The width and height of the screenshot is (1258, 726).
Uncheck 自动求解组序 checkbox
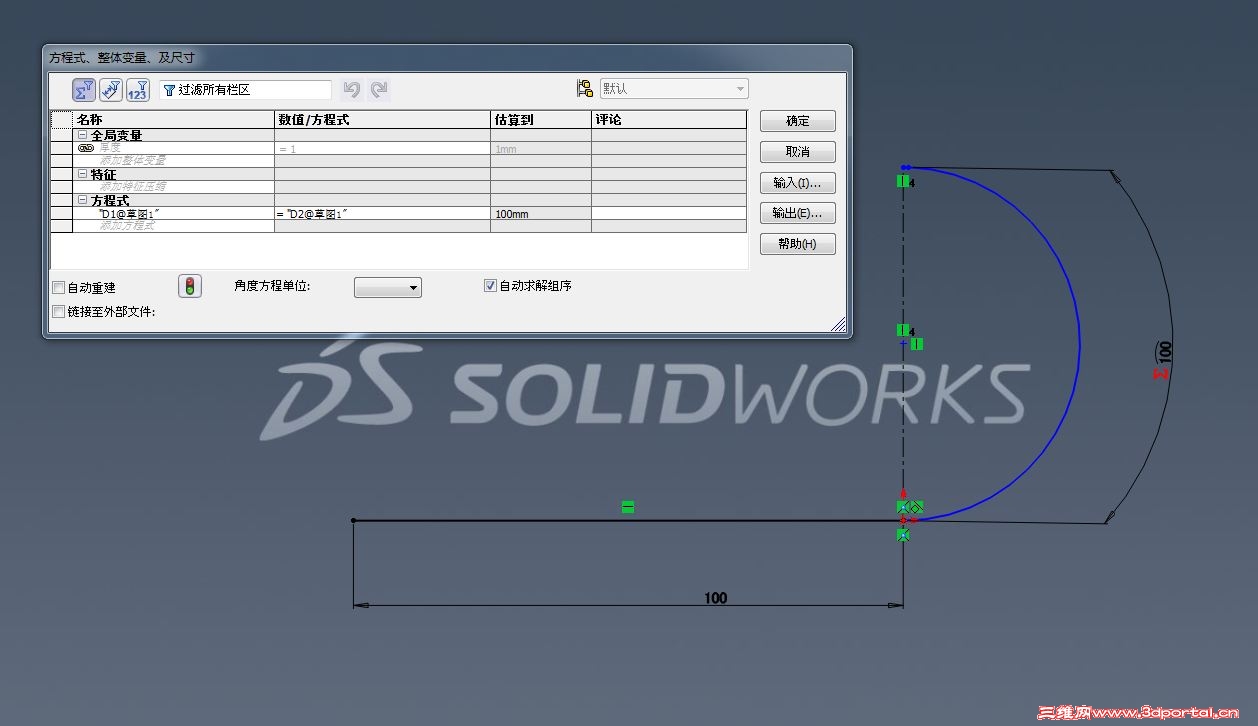(x=490, y=286)
